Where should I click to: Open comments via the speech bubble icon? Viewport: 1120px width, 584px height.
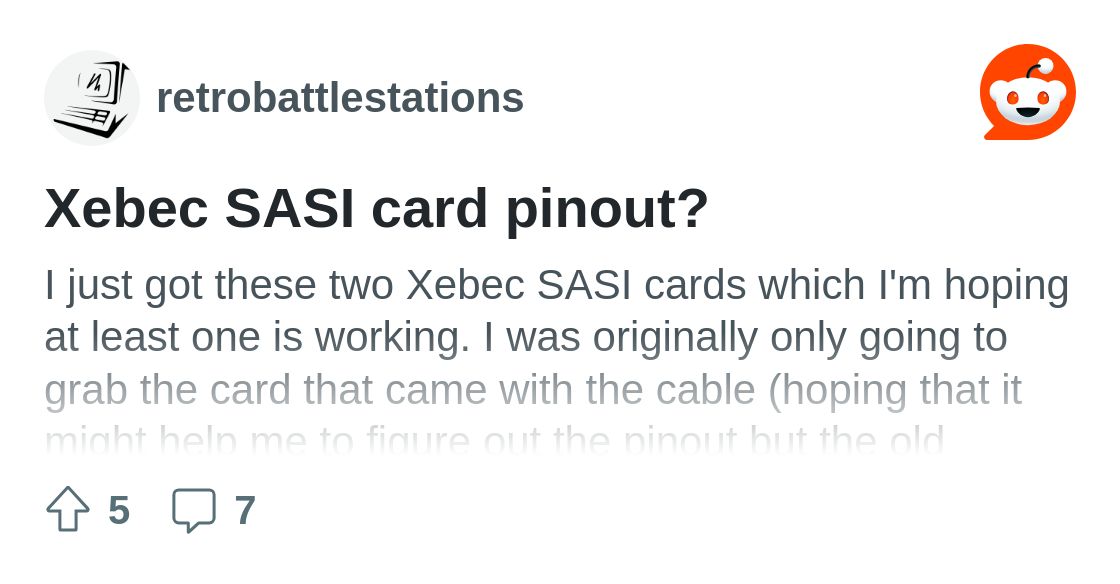tap(194, 509)
